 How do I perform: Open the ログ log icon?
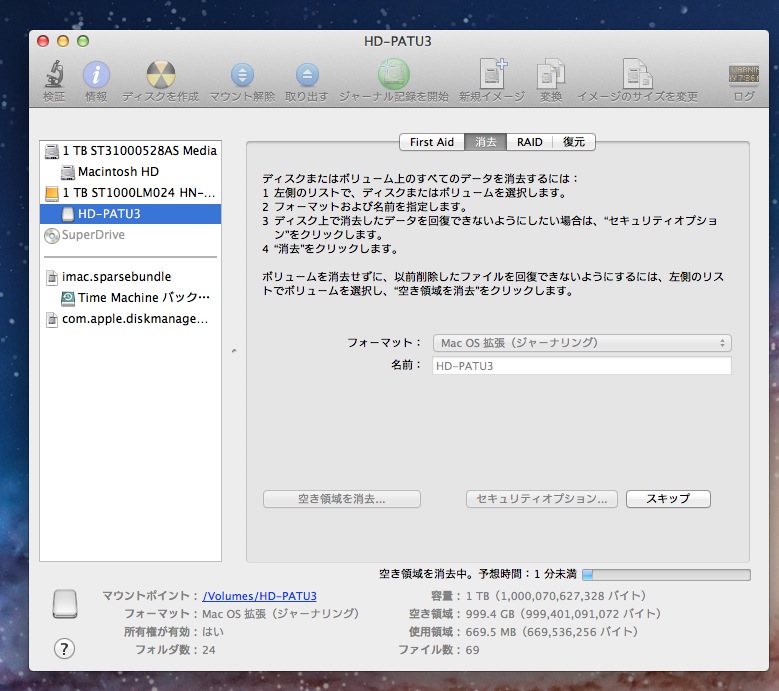click(744, 75)
